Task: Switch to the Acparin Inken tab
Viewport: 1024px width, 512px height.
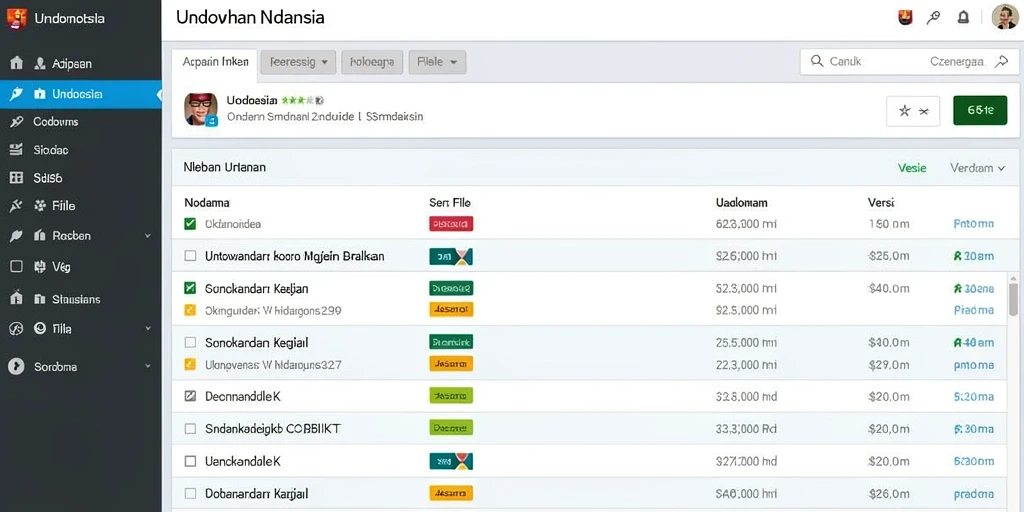Action: [215, 62]
